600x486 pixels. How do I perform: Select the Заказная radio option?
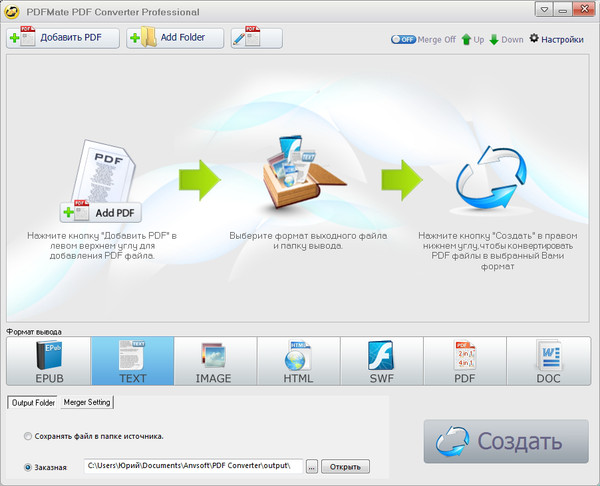[x=28, y=467]
